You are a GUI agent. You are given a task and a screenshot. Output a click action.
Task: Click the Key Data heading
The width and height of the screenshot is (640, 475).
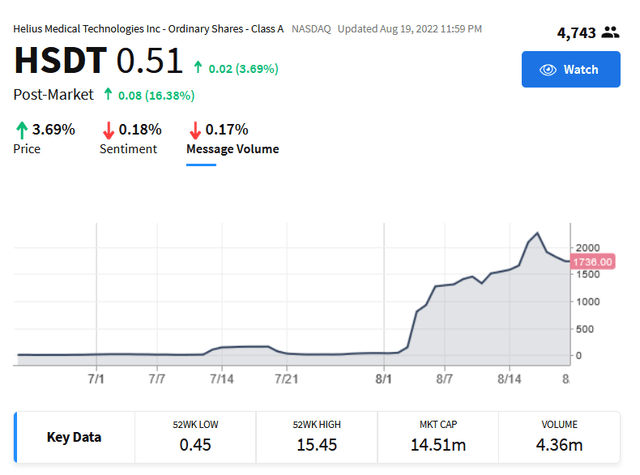(x=74, y=437)
